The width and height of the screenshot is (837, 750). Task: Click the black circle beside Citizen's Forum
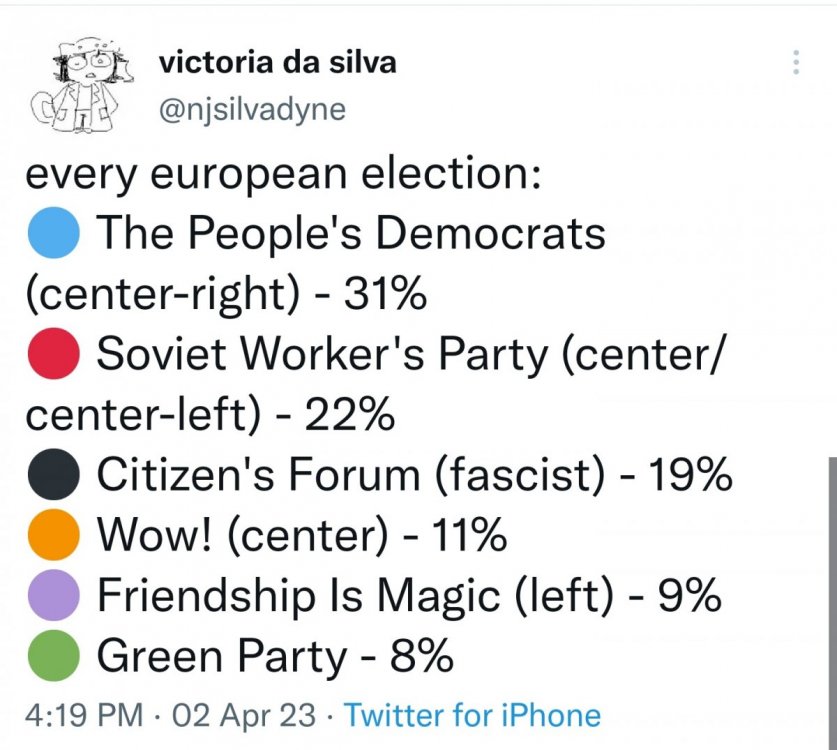coord(54,475)
